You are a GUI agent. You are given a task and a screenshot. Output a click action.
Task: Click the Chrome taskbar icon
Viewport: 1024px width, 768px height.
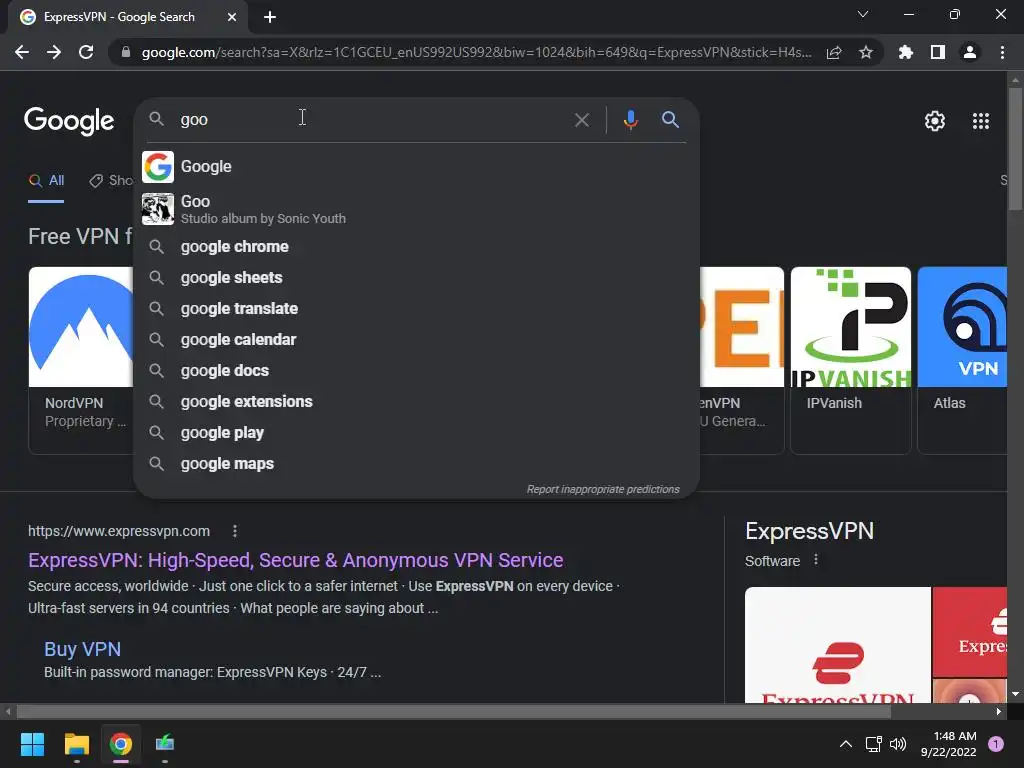(121, 744)
